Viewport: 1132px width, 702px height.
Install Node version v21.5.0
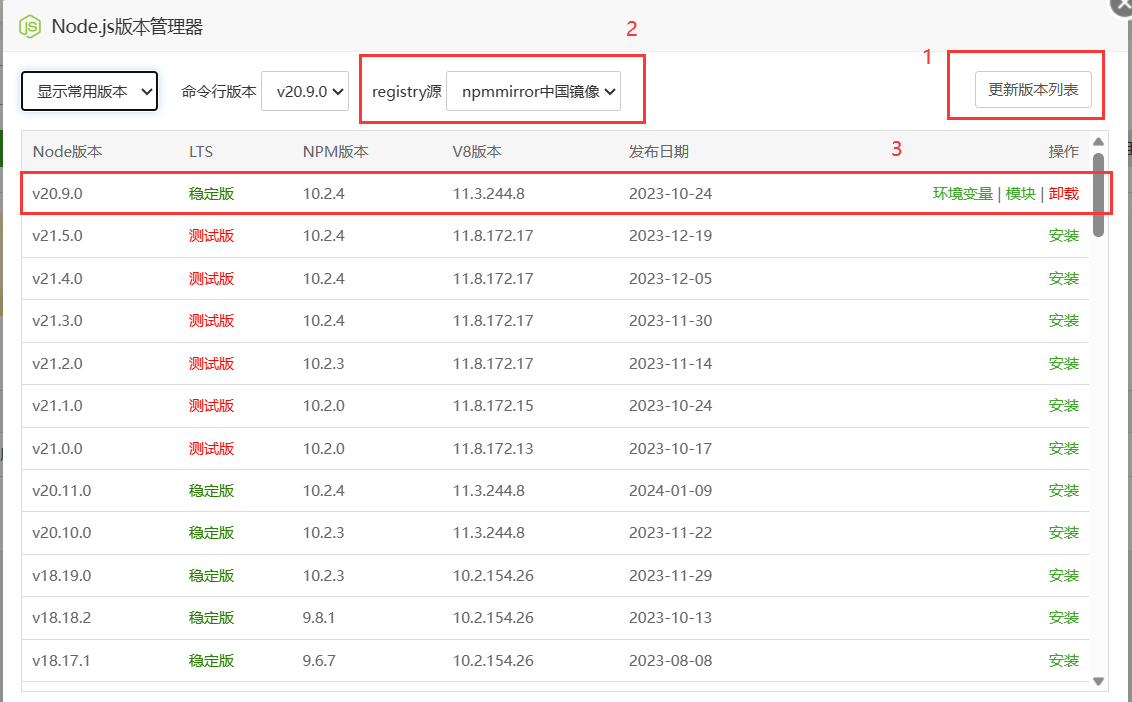[x=1064, y=236]
